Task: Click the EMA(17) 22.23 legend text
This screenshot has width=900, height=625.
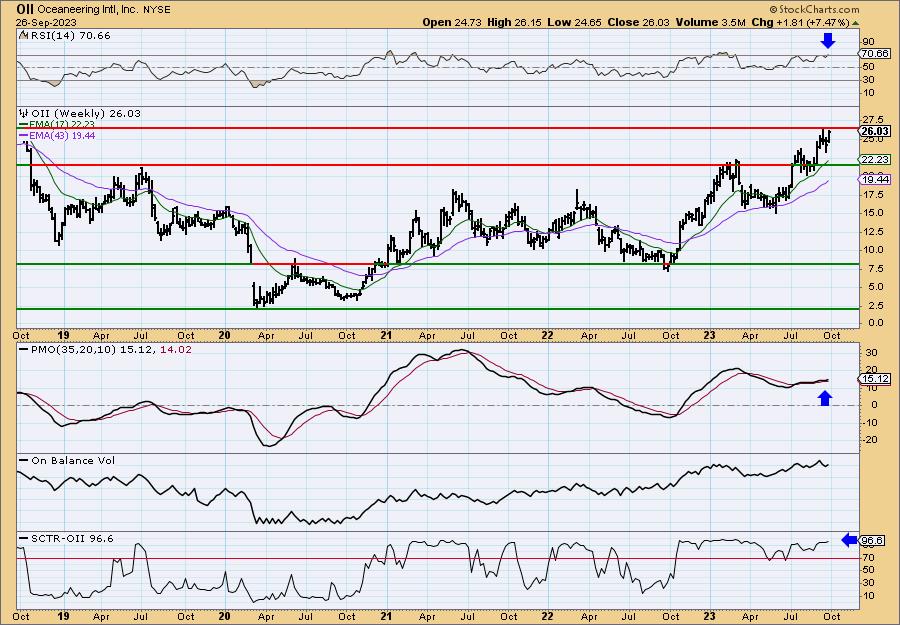Action: 62,125
